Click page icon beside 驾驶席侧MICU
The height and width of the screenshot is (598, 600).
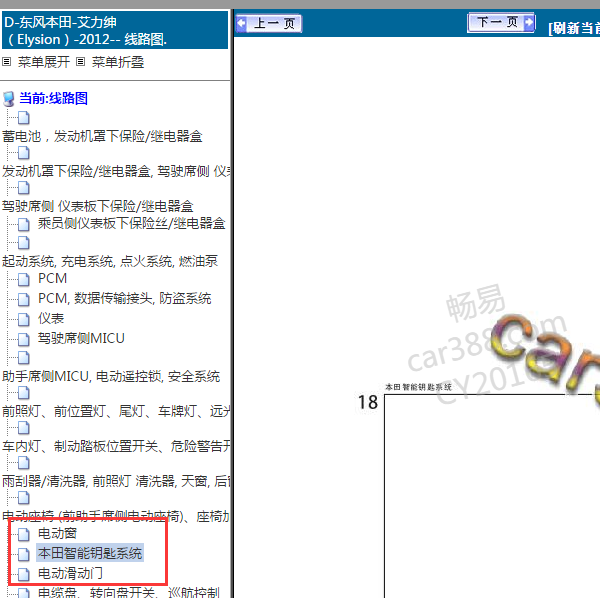click(23, 339)
